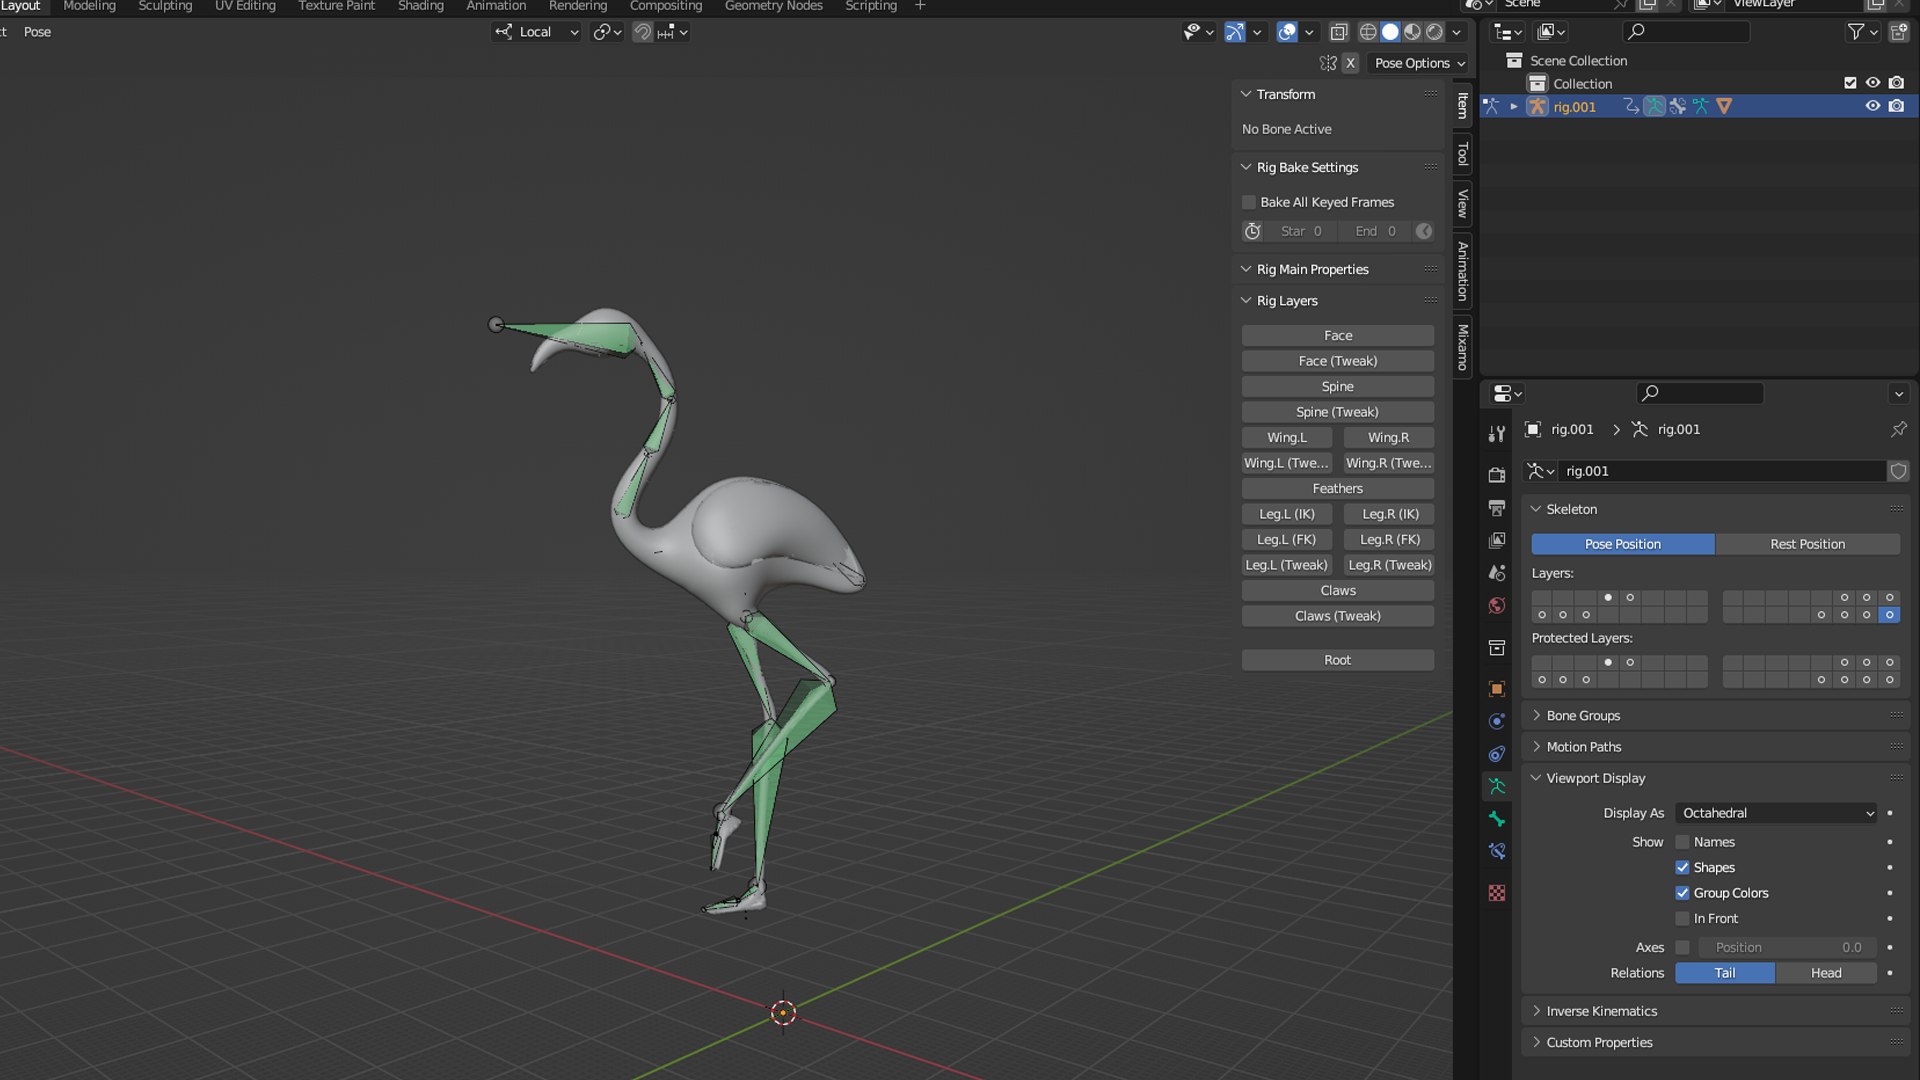The width and height of the screenshot is (1920, 1080).
Task: Toggle Collection exclude checkbox in Outliner
Action: (1850, 83)
